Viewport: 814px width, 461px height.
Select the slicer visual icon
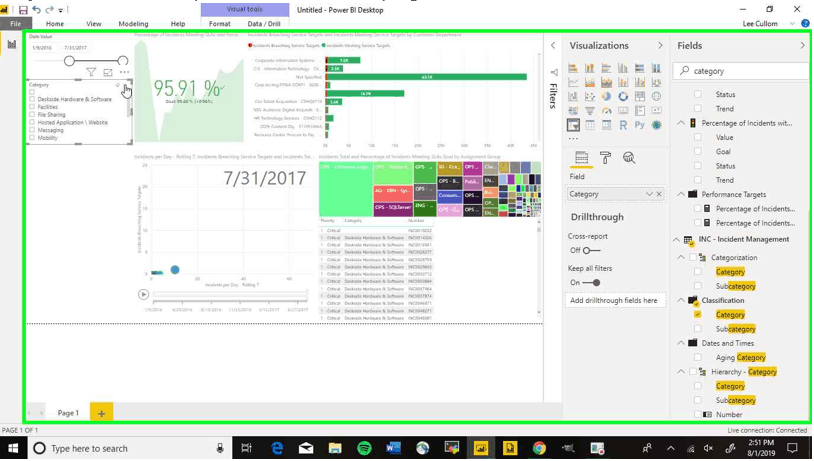tap(573, 125)
